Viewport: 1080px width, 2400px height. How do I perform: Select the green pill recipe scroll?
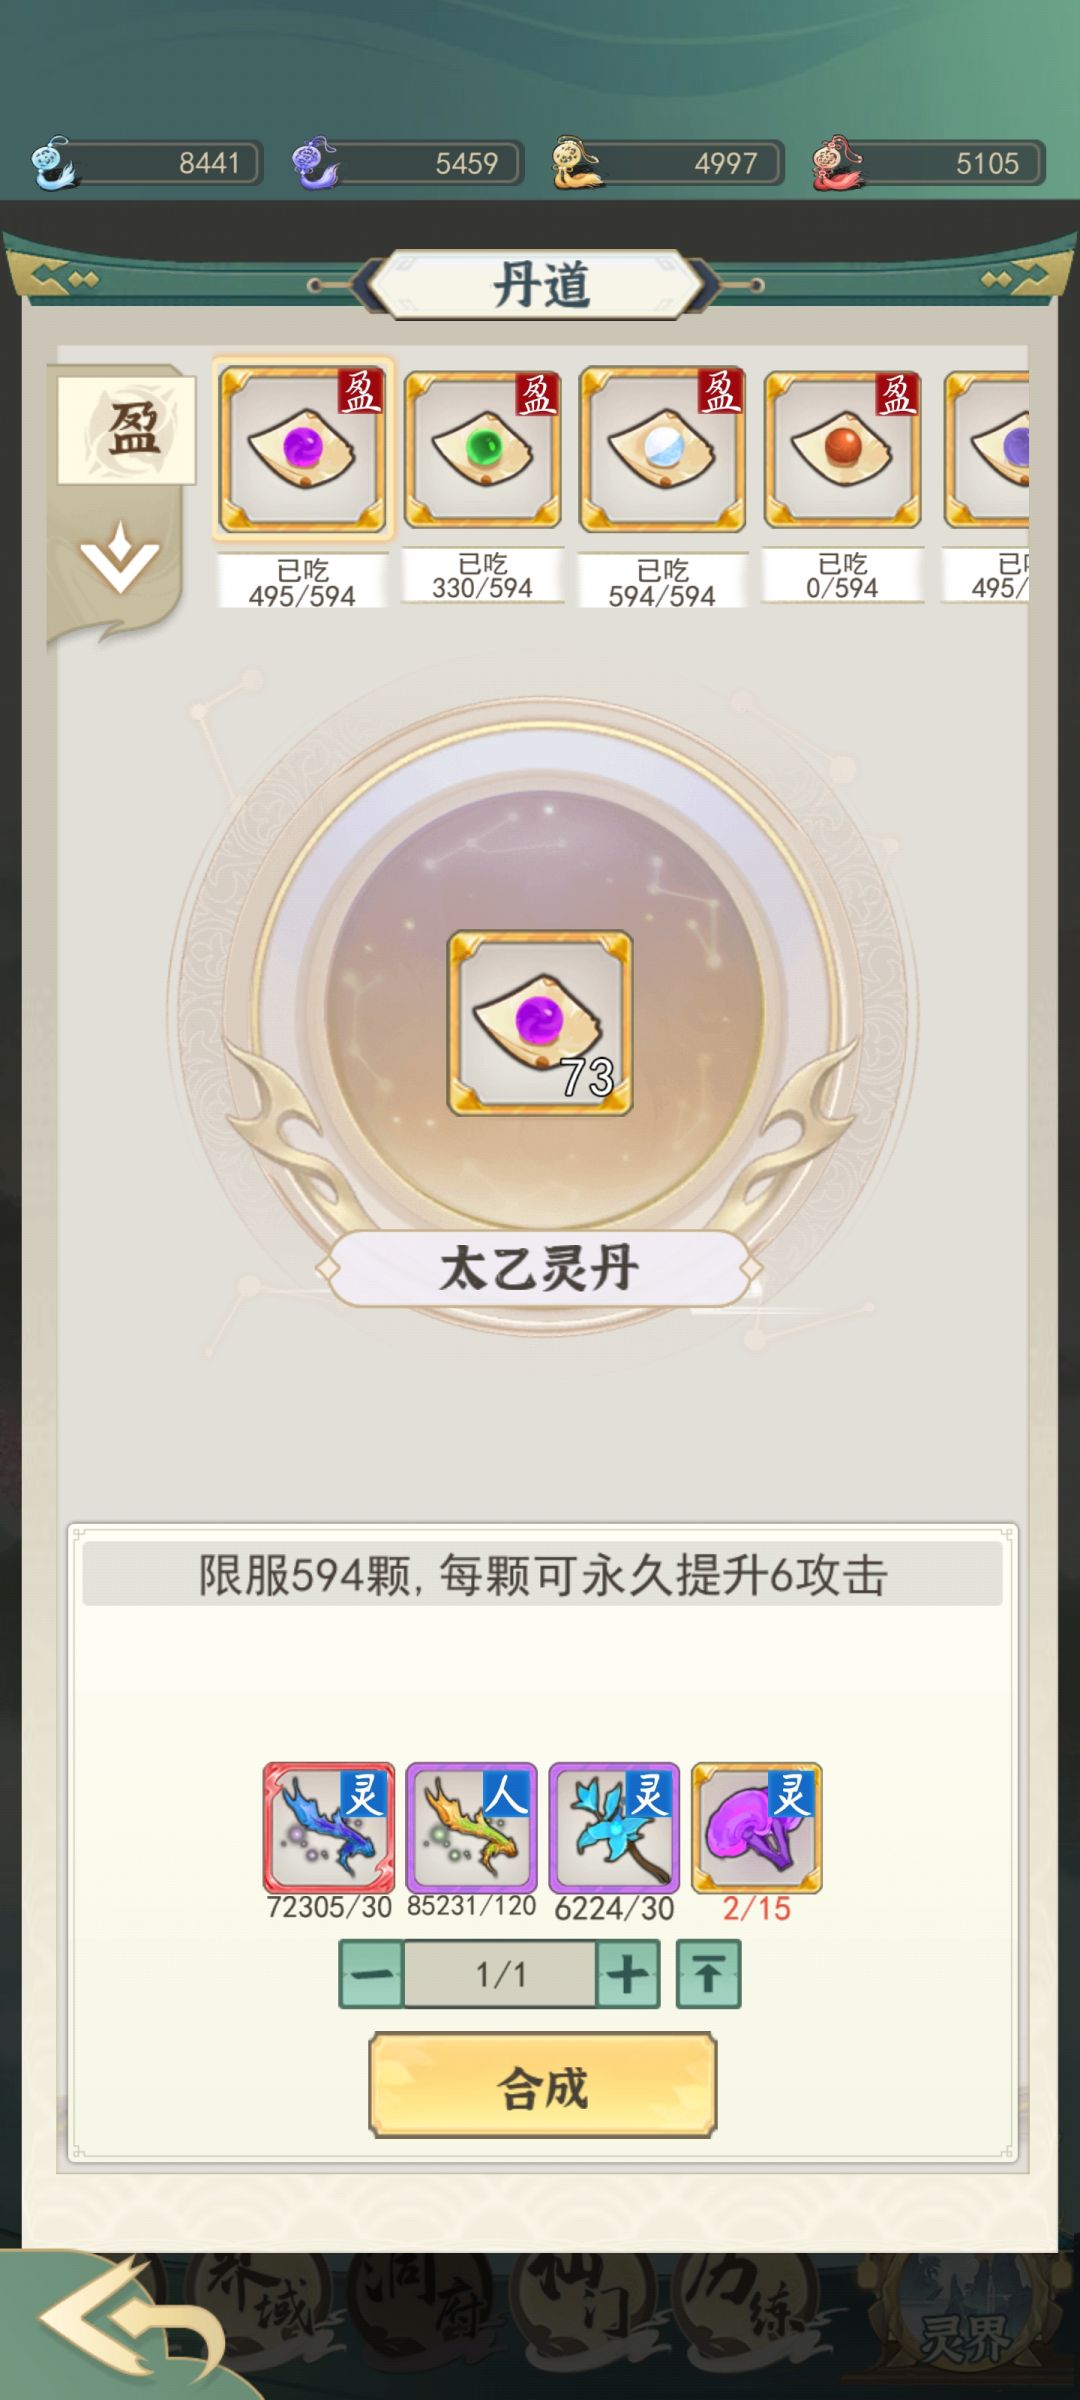pos(482,448)
